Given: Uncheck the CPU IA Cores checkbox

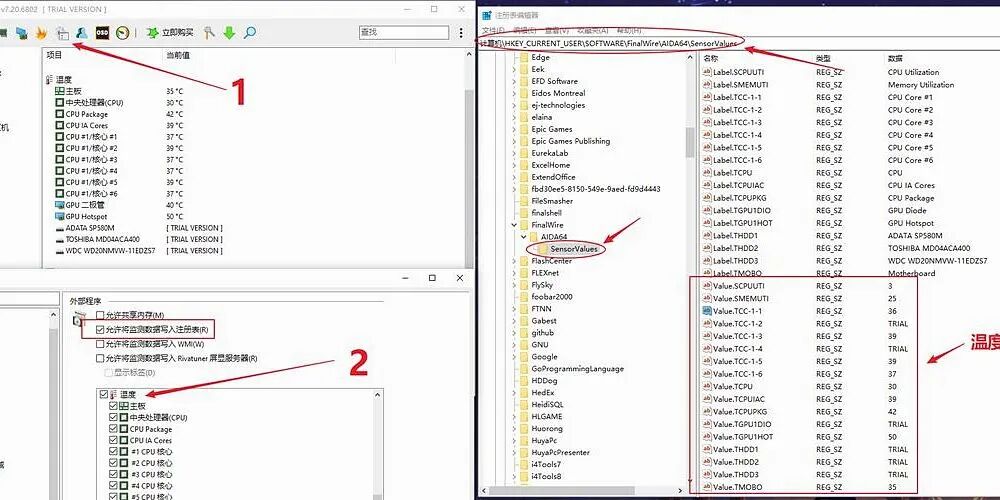Looking at the screenshot, I should pos(114,441).
